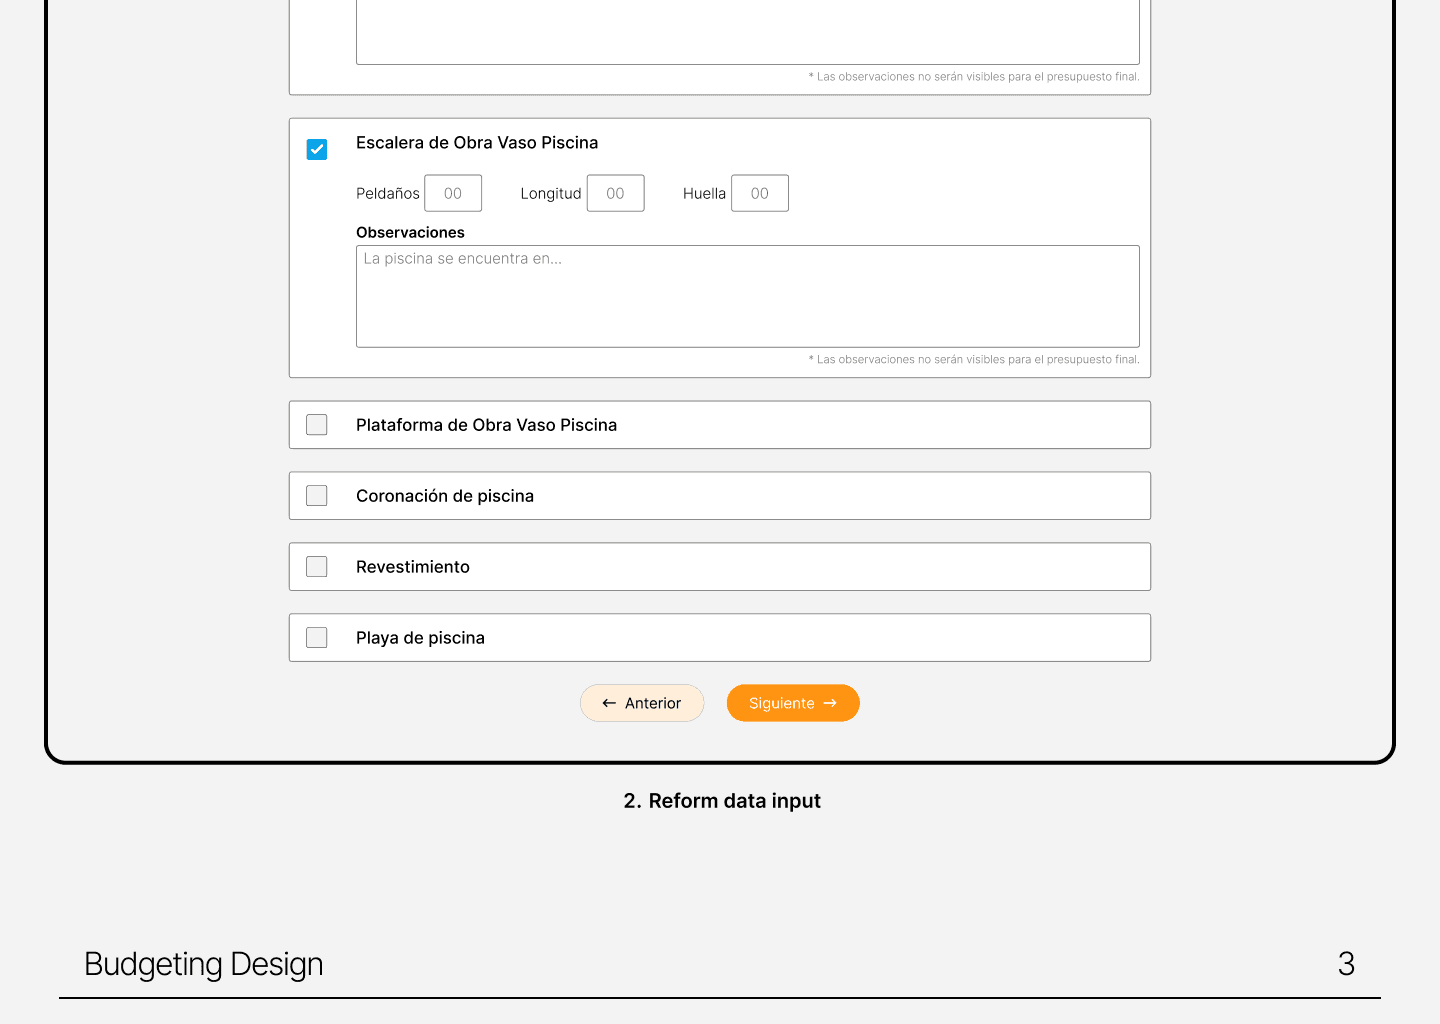
Task: Click the Escalera de Obra Vaso Piscina label
Action: [x=477, y=142]
